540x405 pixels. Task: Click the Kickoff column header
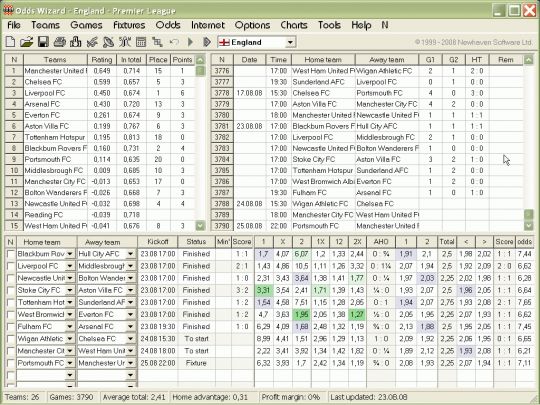point(158,242)
